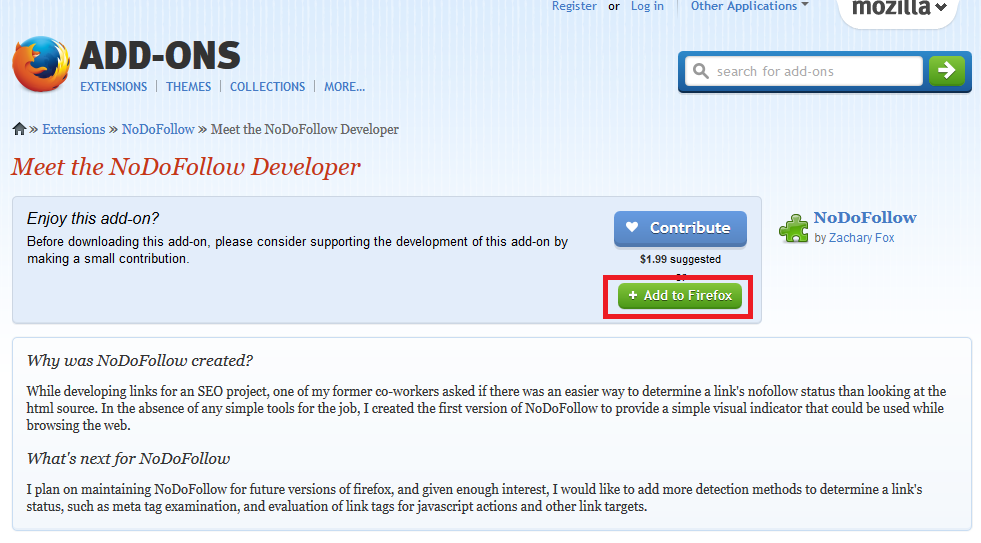Click the heart icon on Contribute button
The width and height of the screenshot is (981, 543).
(x=632, y=227)
